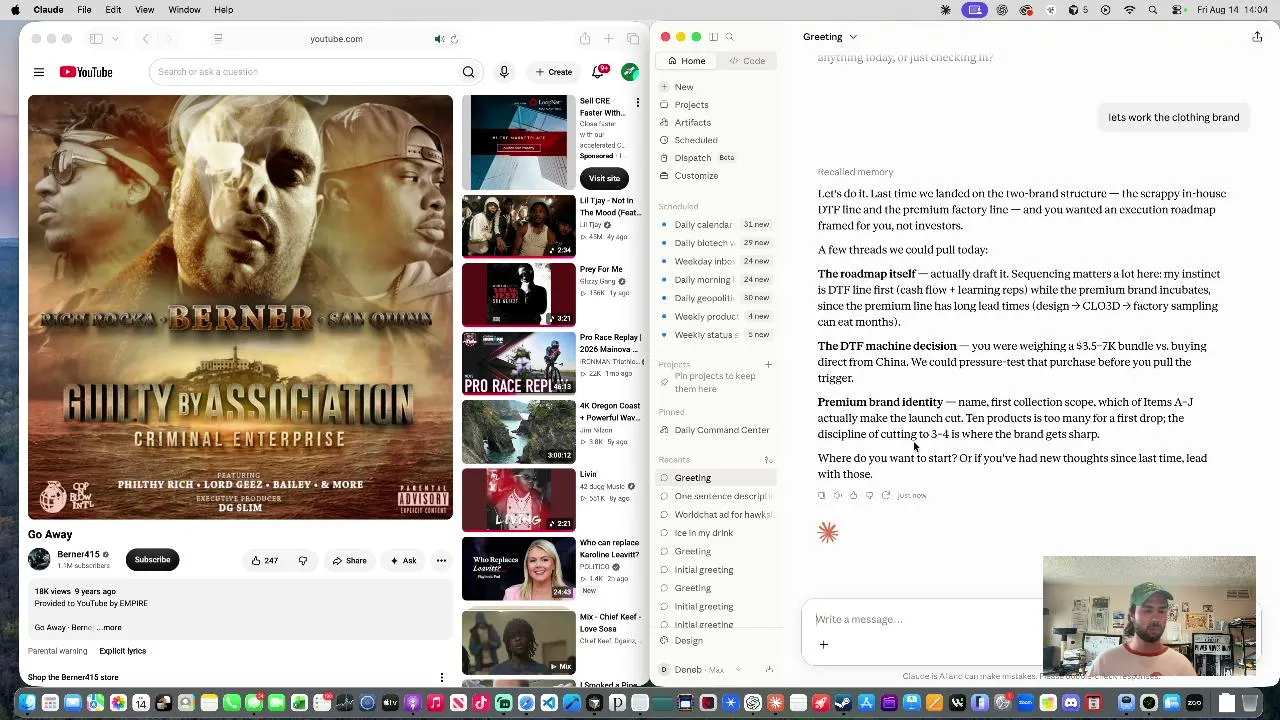Open the Claude app menu in the menu bar

click(48, 10)
